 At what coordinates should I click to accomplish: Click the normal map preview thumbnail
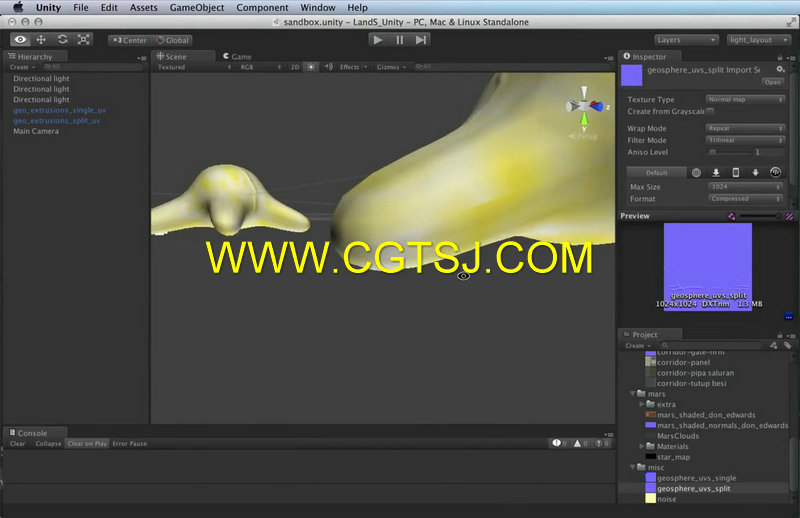708,266
